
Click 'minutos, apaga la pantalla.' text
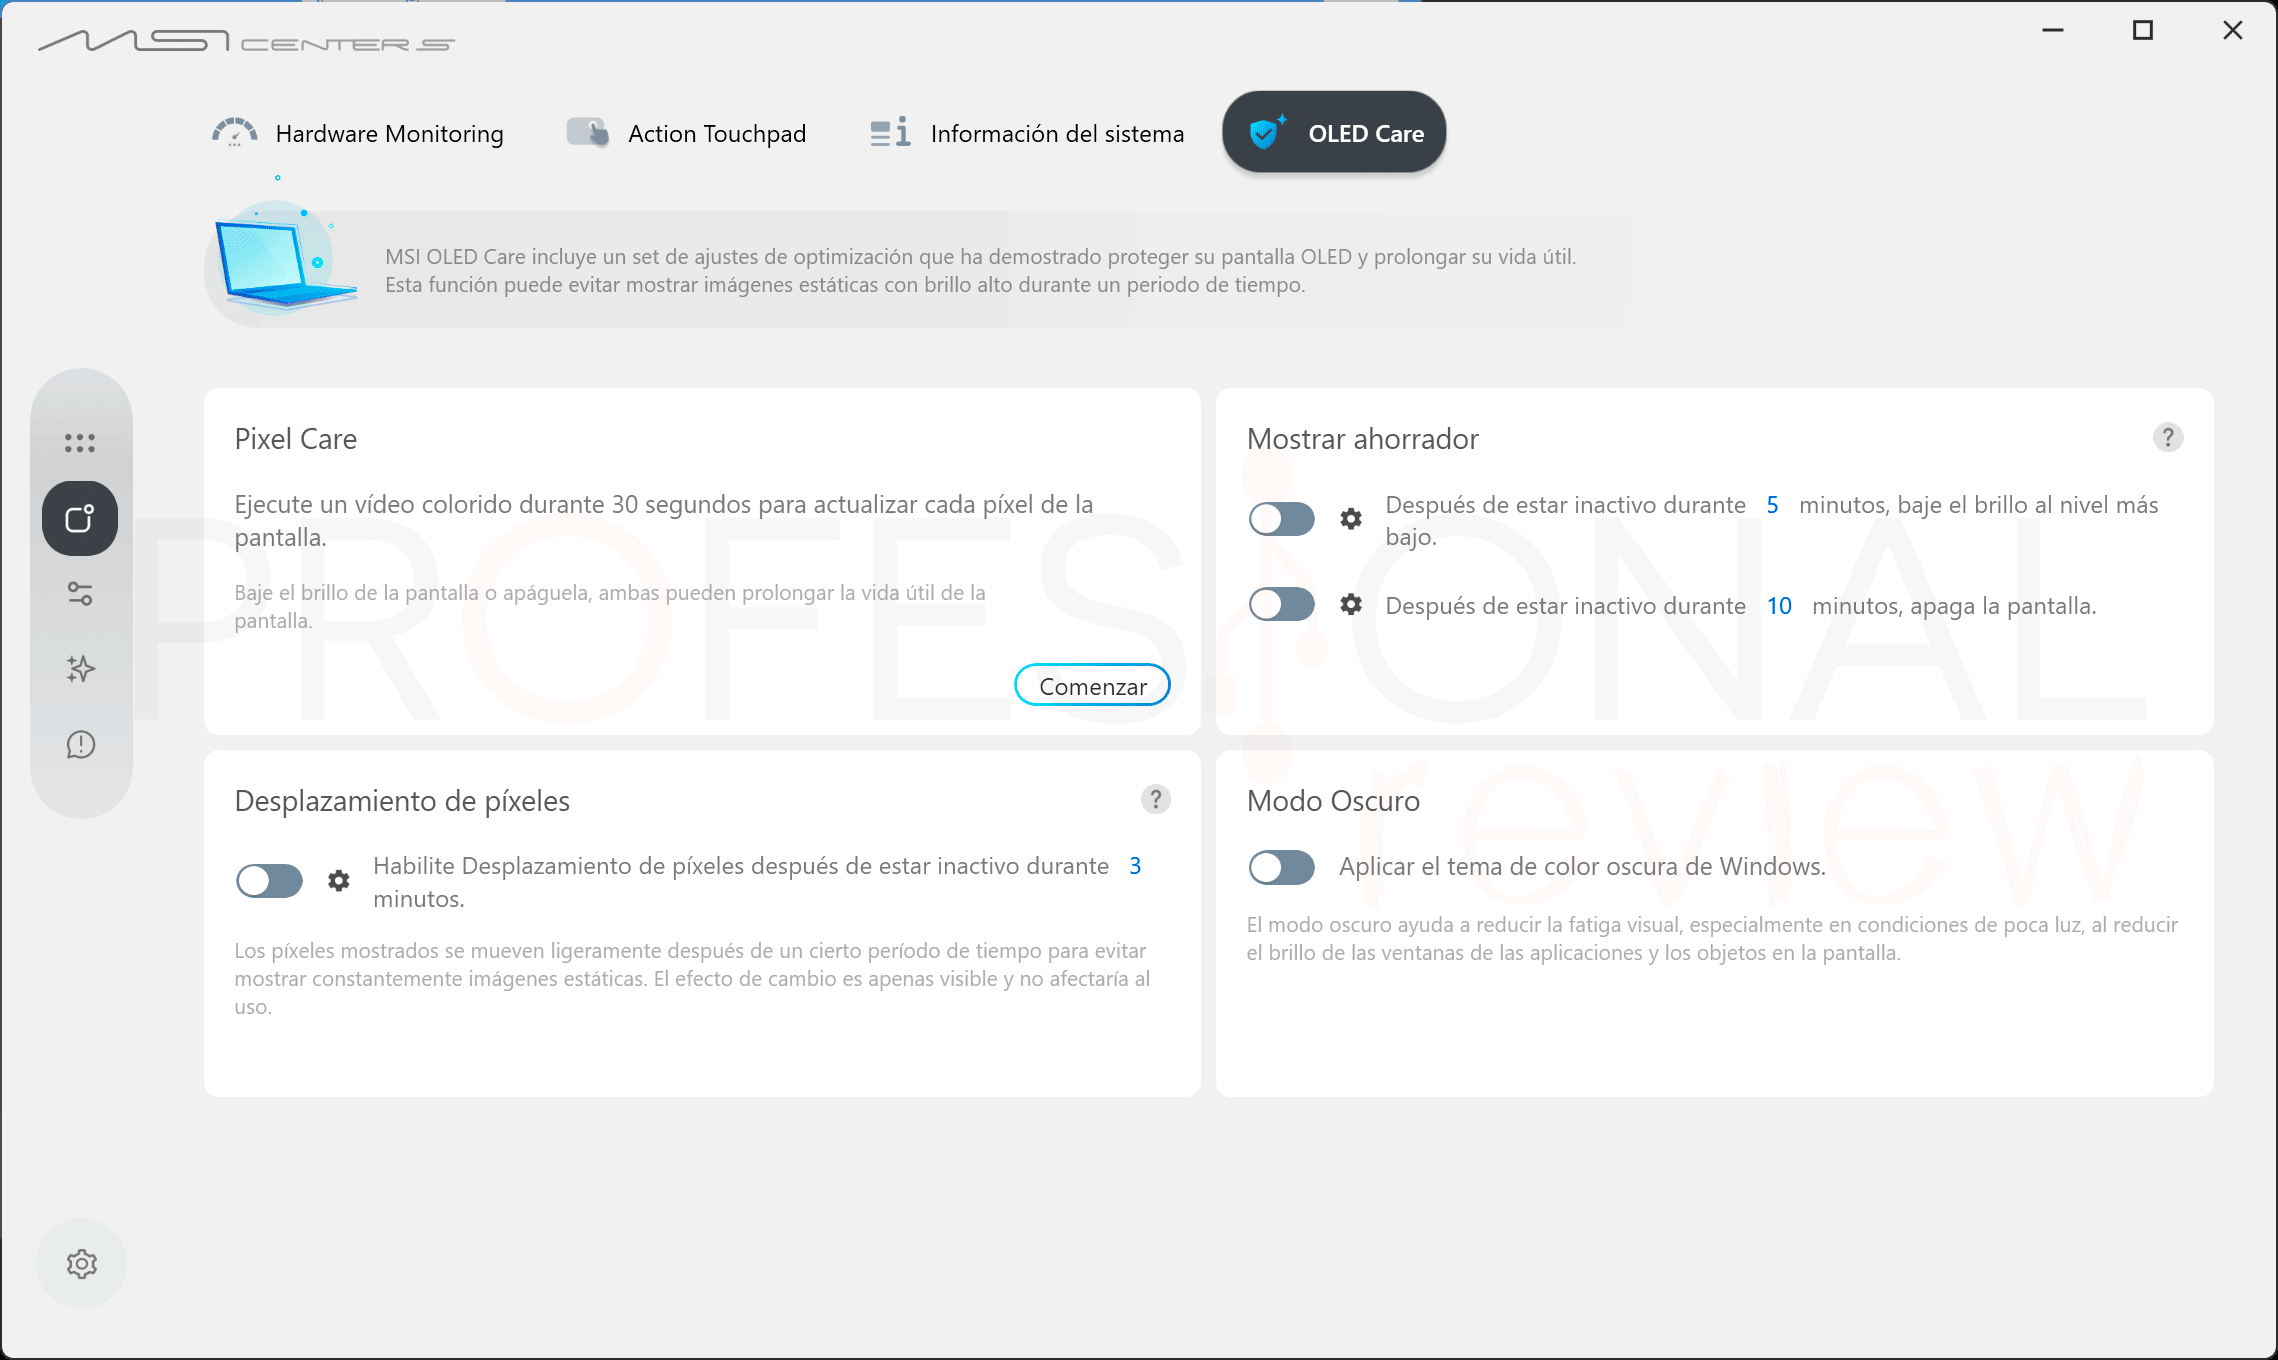coord(1954,606)
